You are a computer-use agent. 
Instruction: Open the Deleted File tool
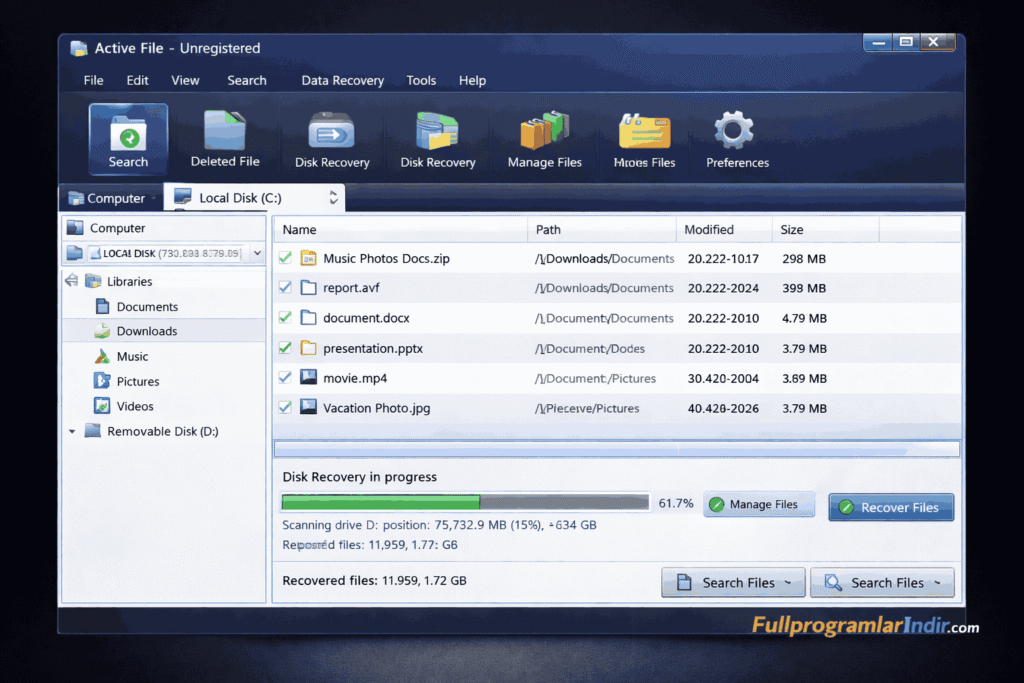point(224,138)
